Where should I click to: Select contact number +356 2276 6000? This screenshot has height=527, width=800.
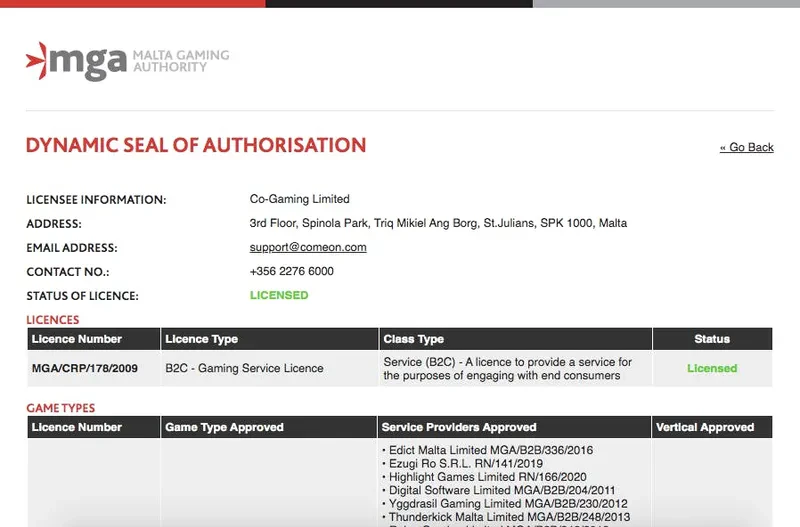tap(291, 271)
